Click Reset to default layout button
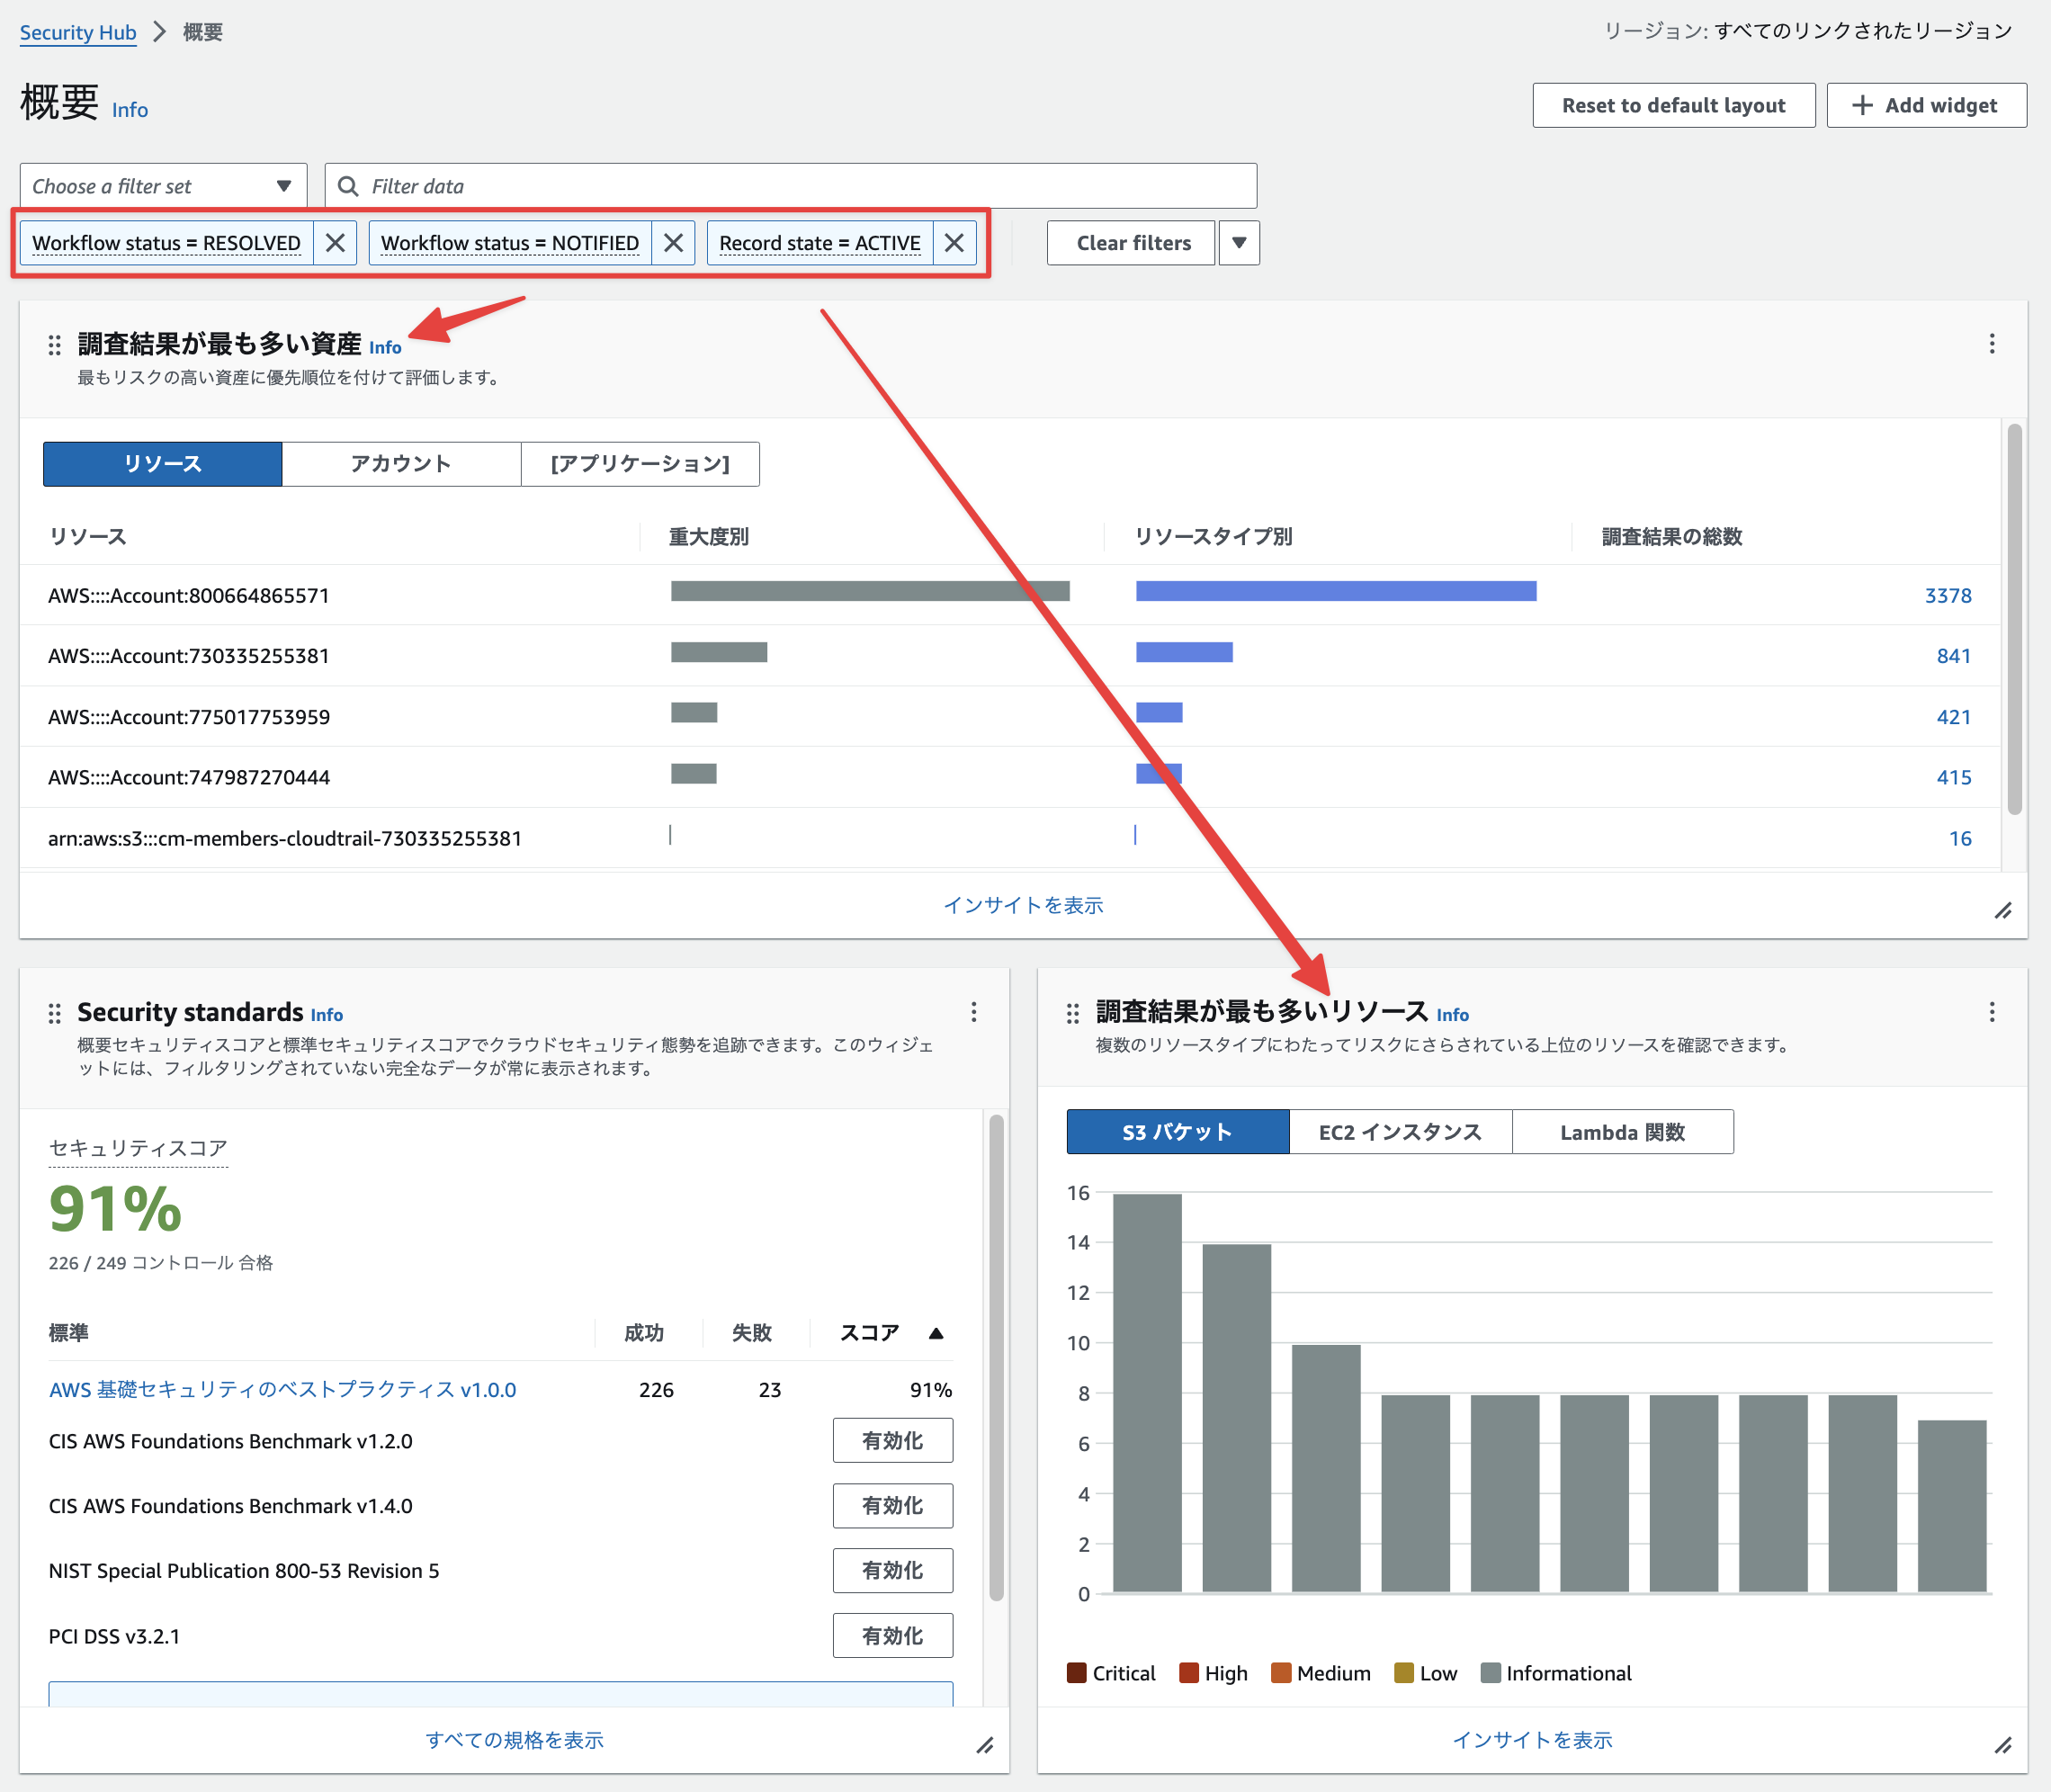Screen dimensions: 2051x1792 (x=1673, y=105)
